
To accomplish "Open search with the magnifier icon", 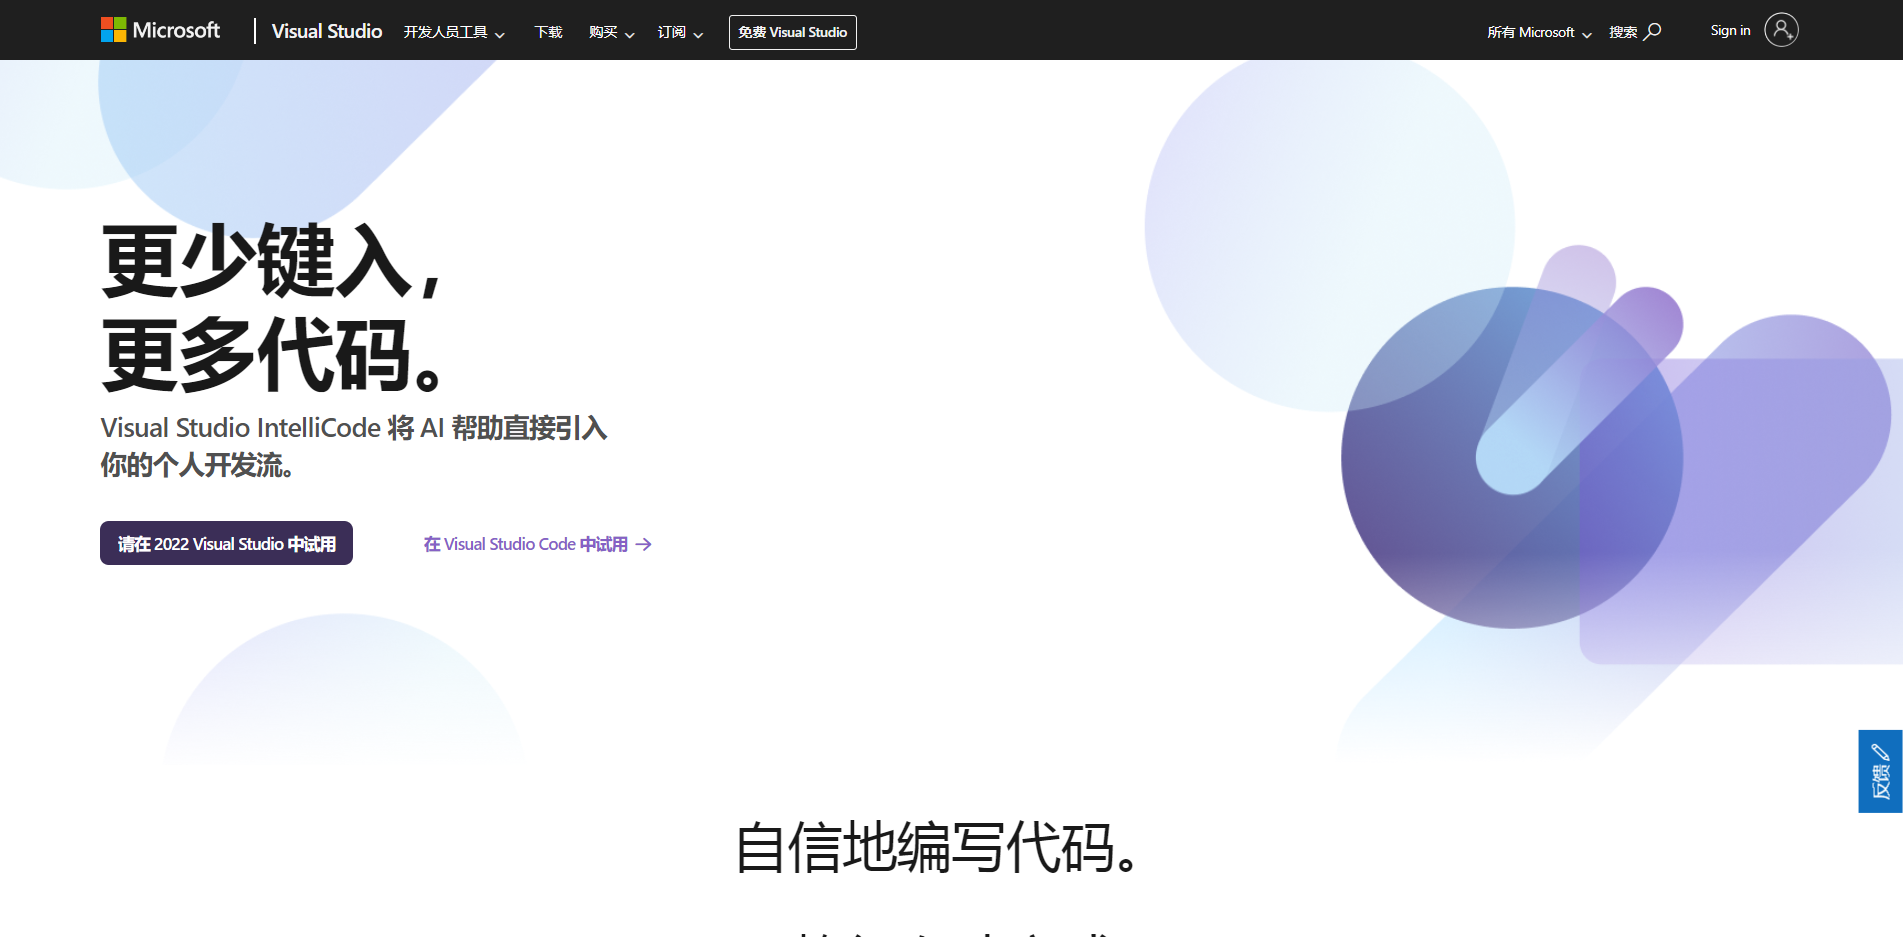I will [x=1653, y=31].
